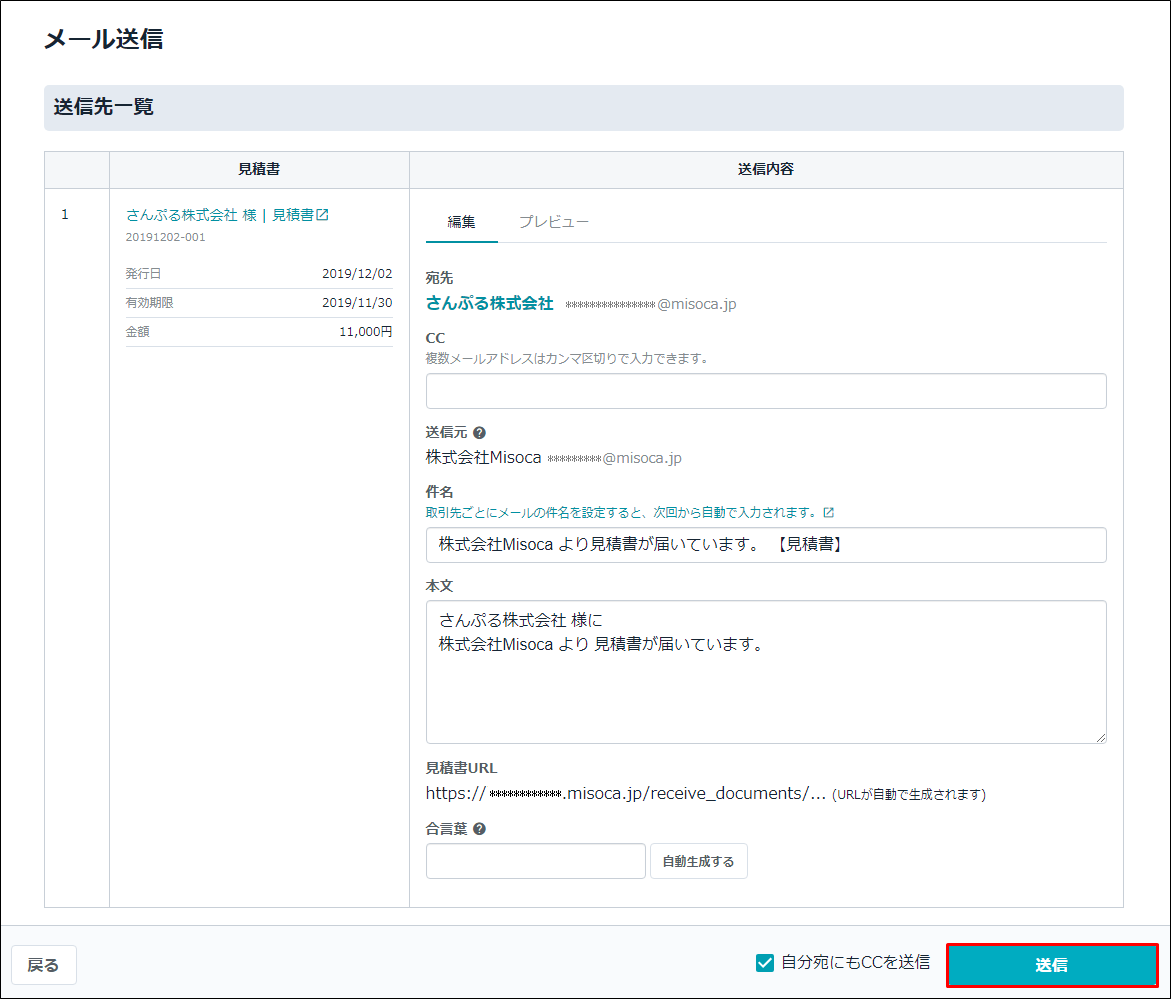Click resize handle of 本文 text area
Image resolution: width=1171 pixels, height=999 pixels.
(x=1101, y=738)
